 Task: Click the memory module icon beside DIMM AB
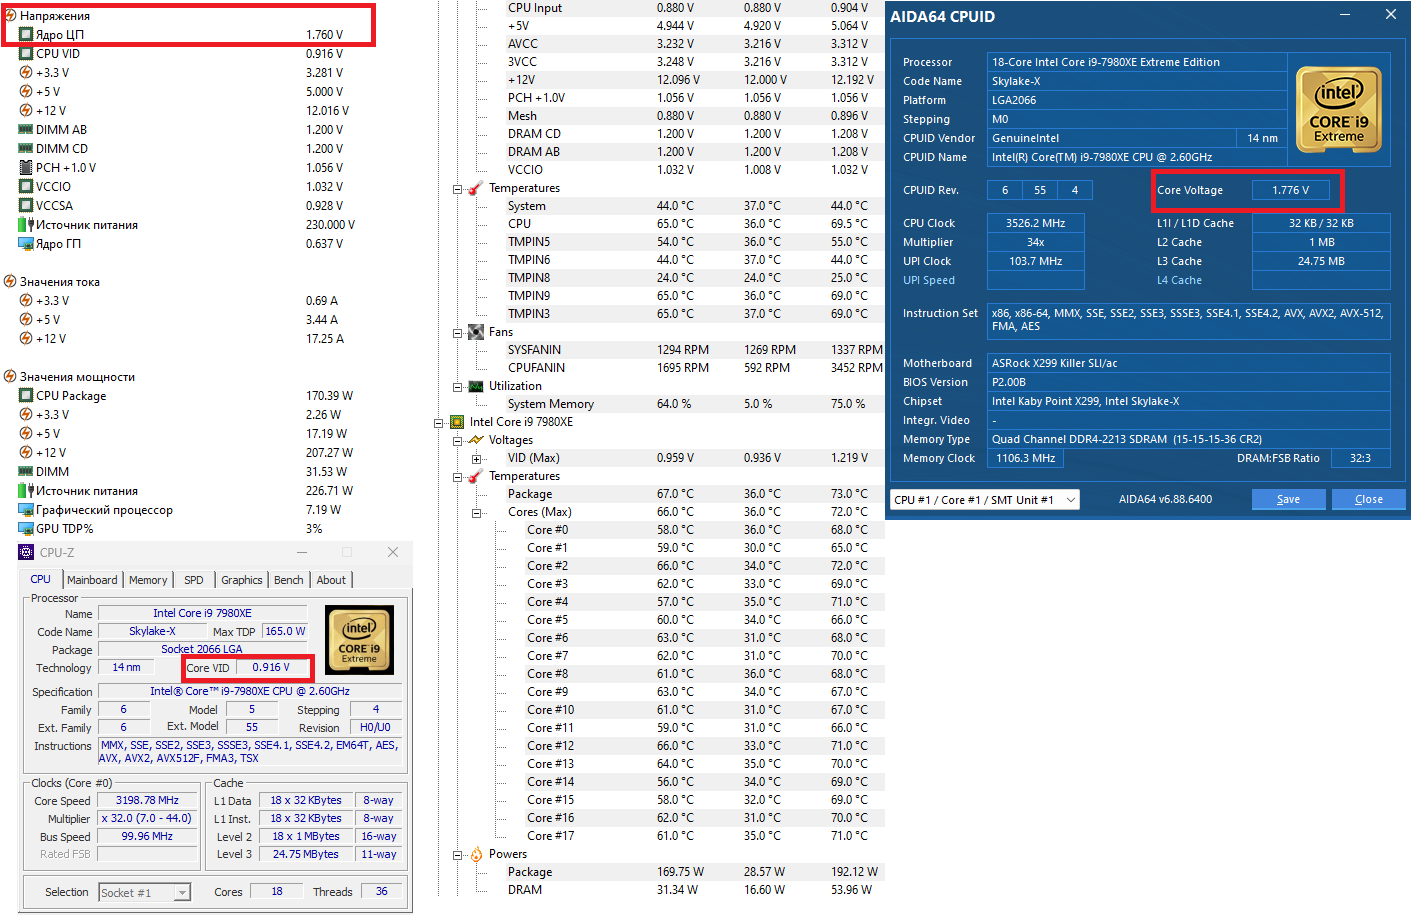click(26, 129)
